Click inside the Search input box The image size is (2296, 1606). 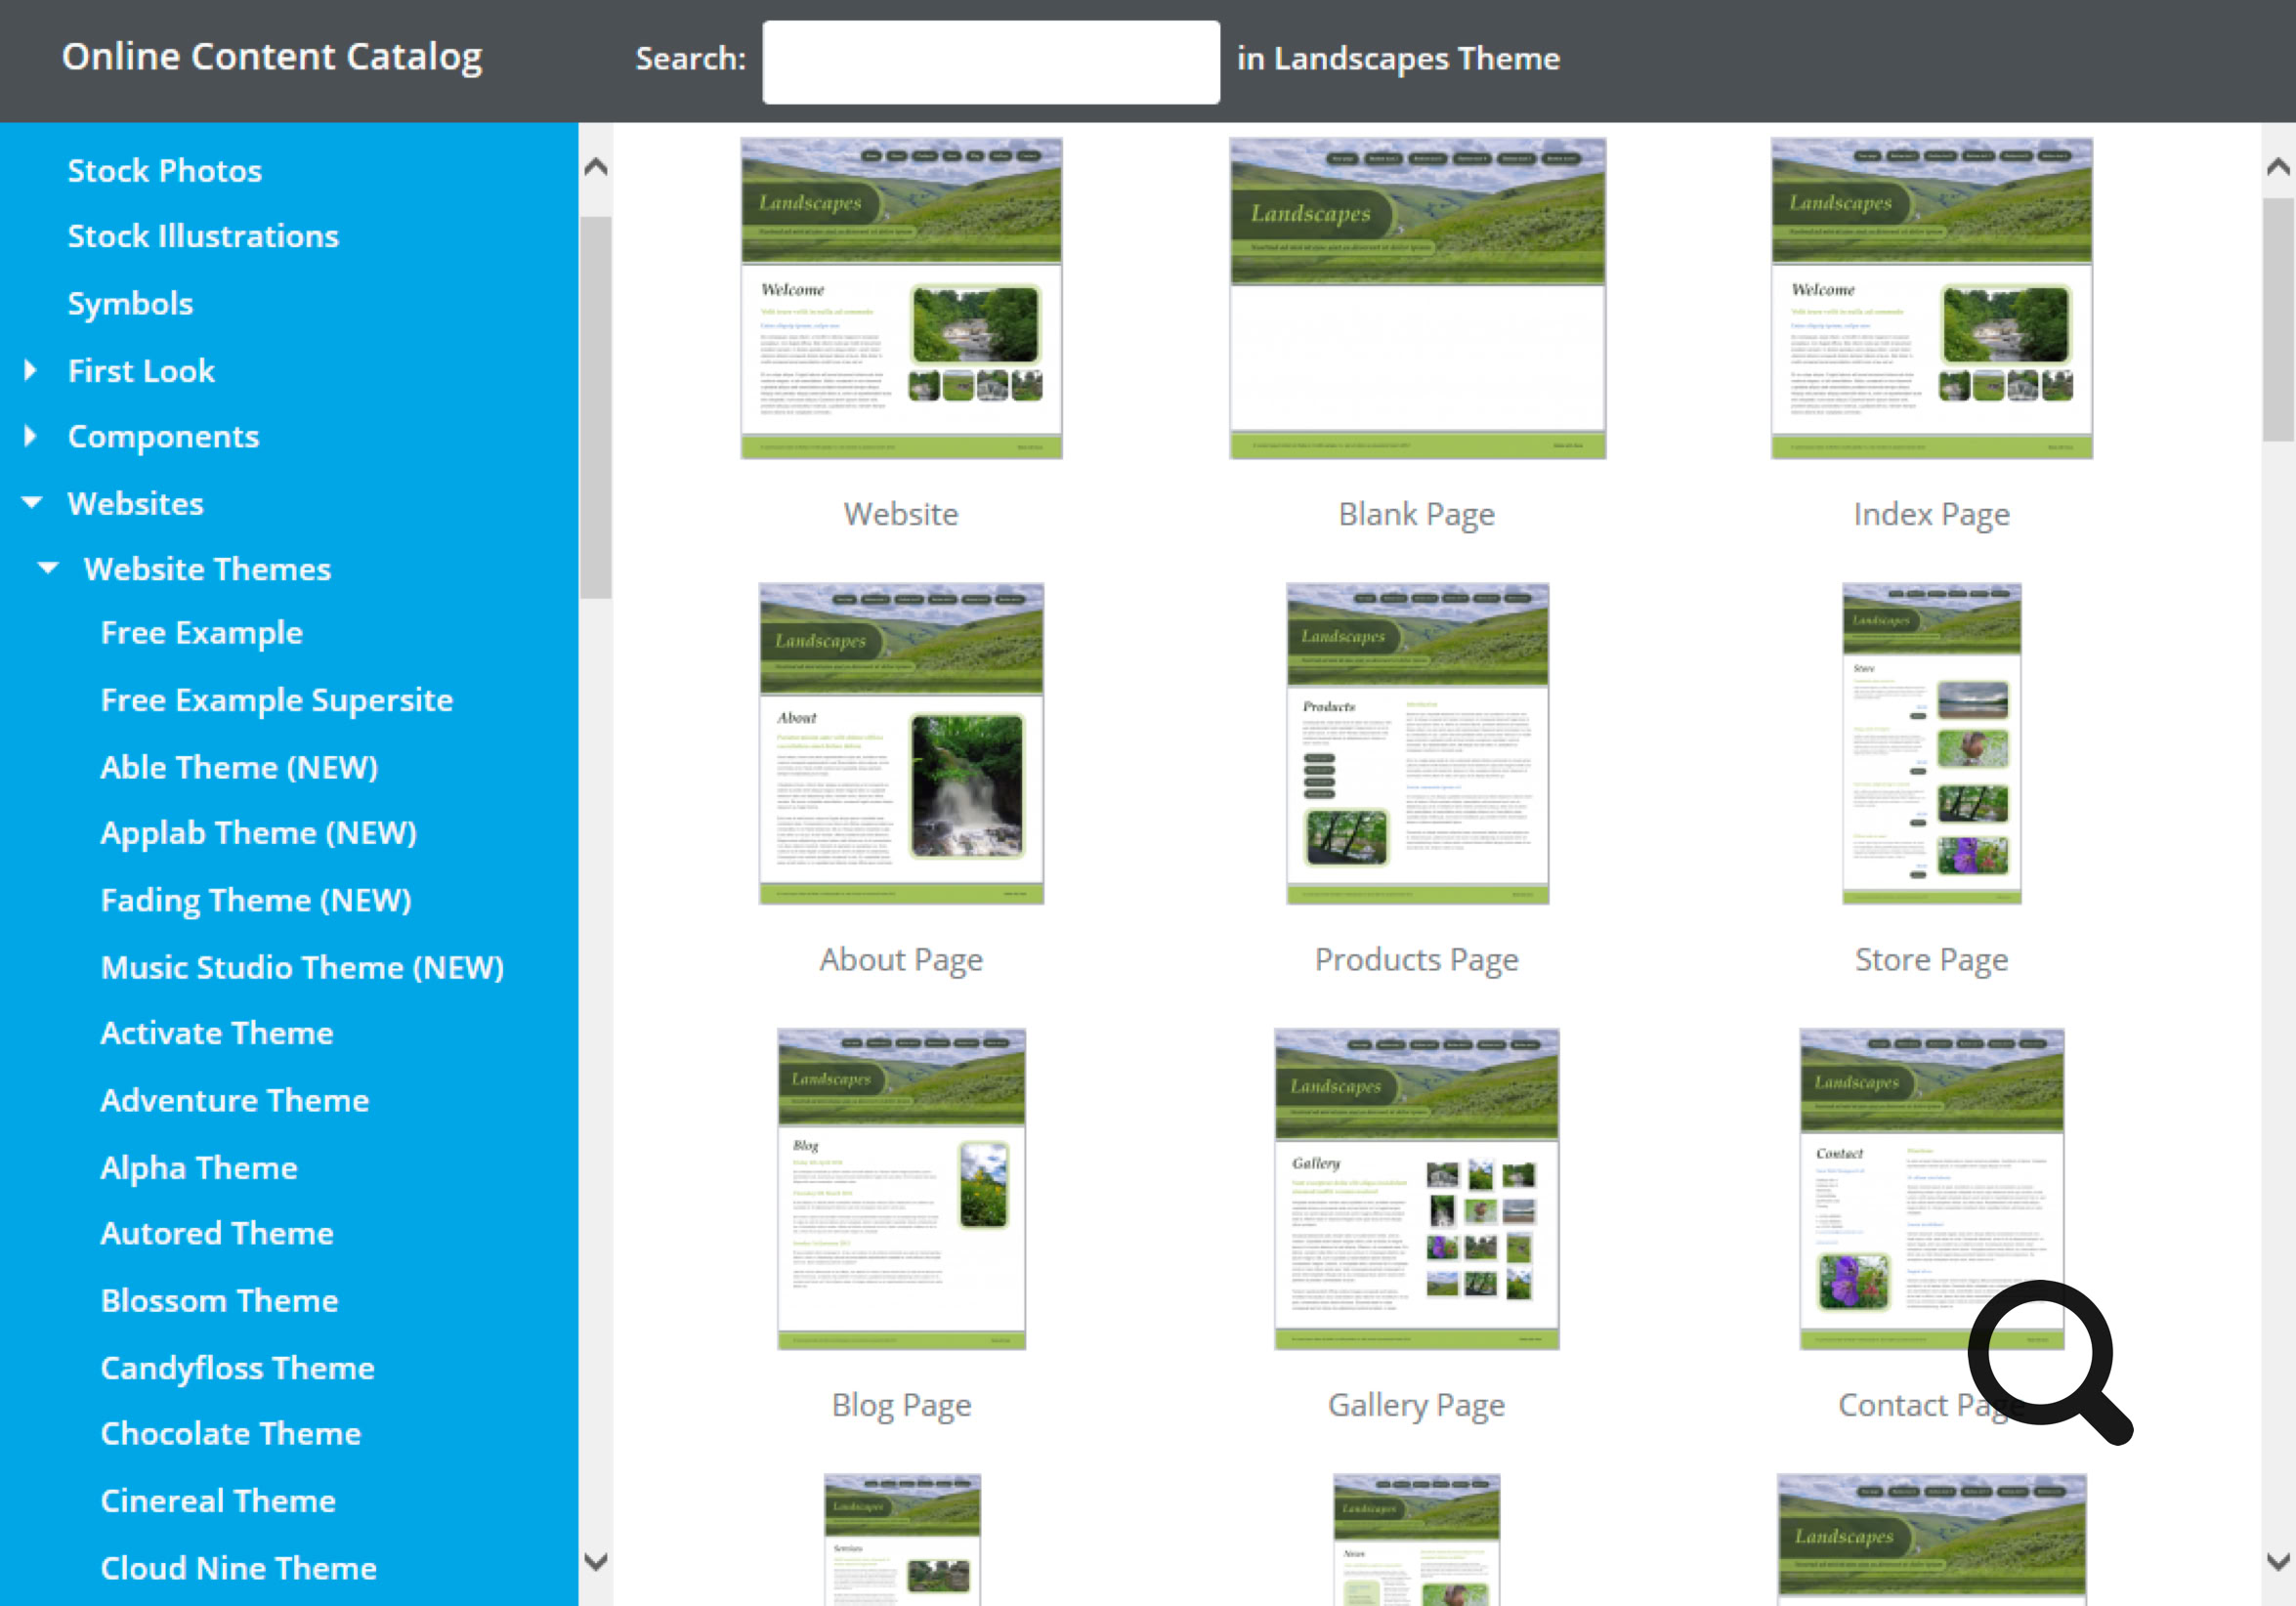[990, 61]
